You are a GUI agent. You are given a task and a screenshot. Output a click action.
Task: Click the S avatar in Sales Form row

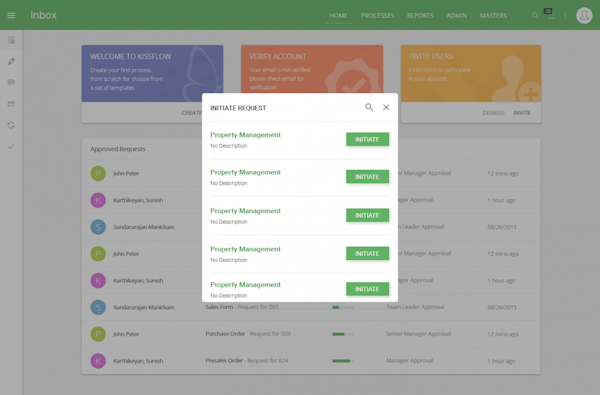[x=98, y=307]
